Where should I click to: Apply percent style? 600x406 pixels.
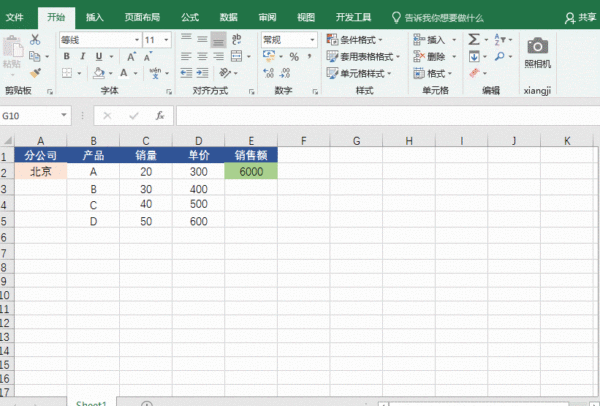(294, 57)
